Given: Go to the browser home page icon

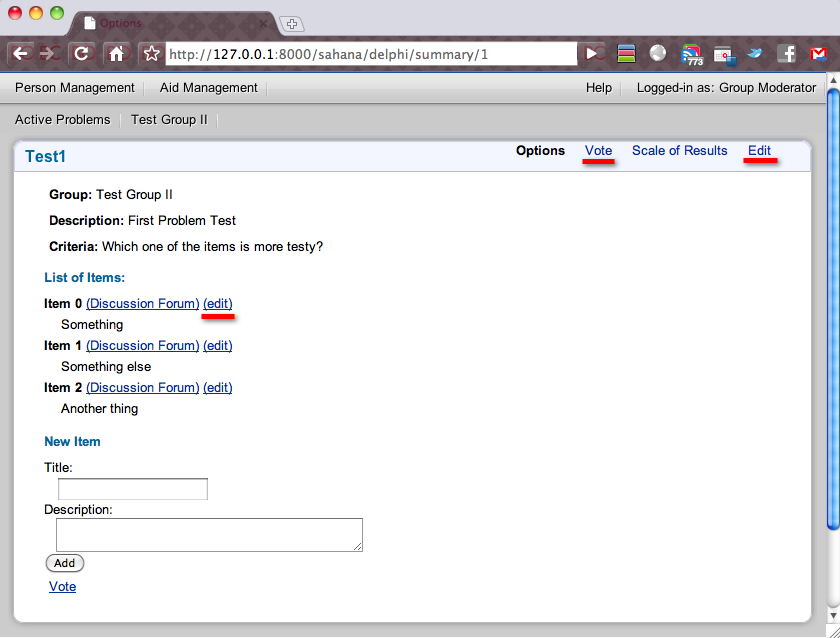Looking at the screenshot, I should (x=116, y=54).
